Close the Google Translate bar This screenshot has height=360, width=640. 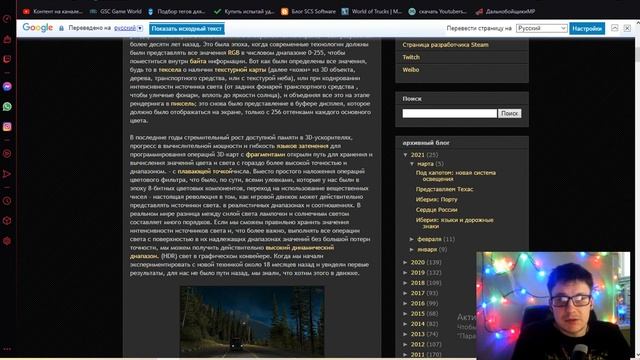point(627,28)
